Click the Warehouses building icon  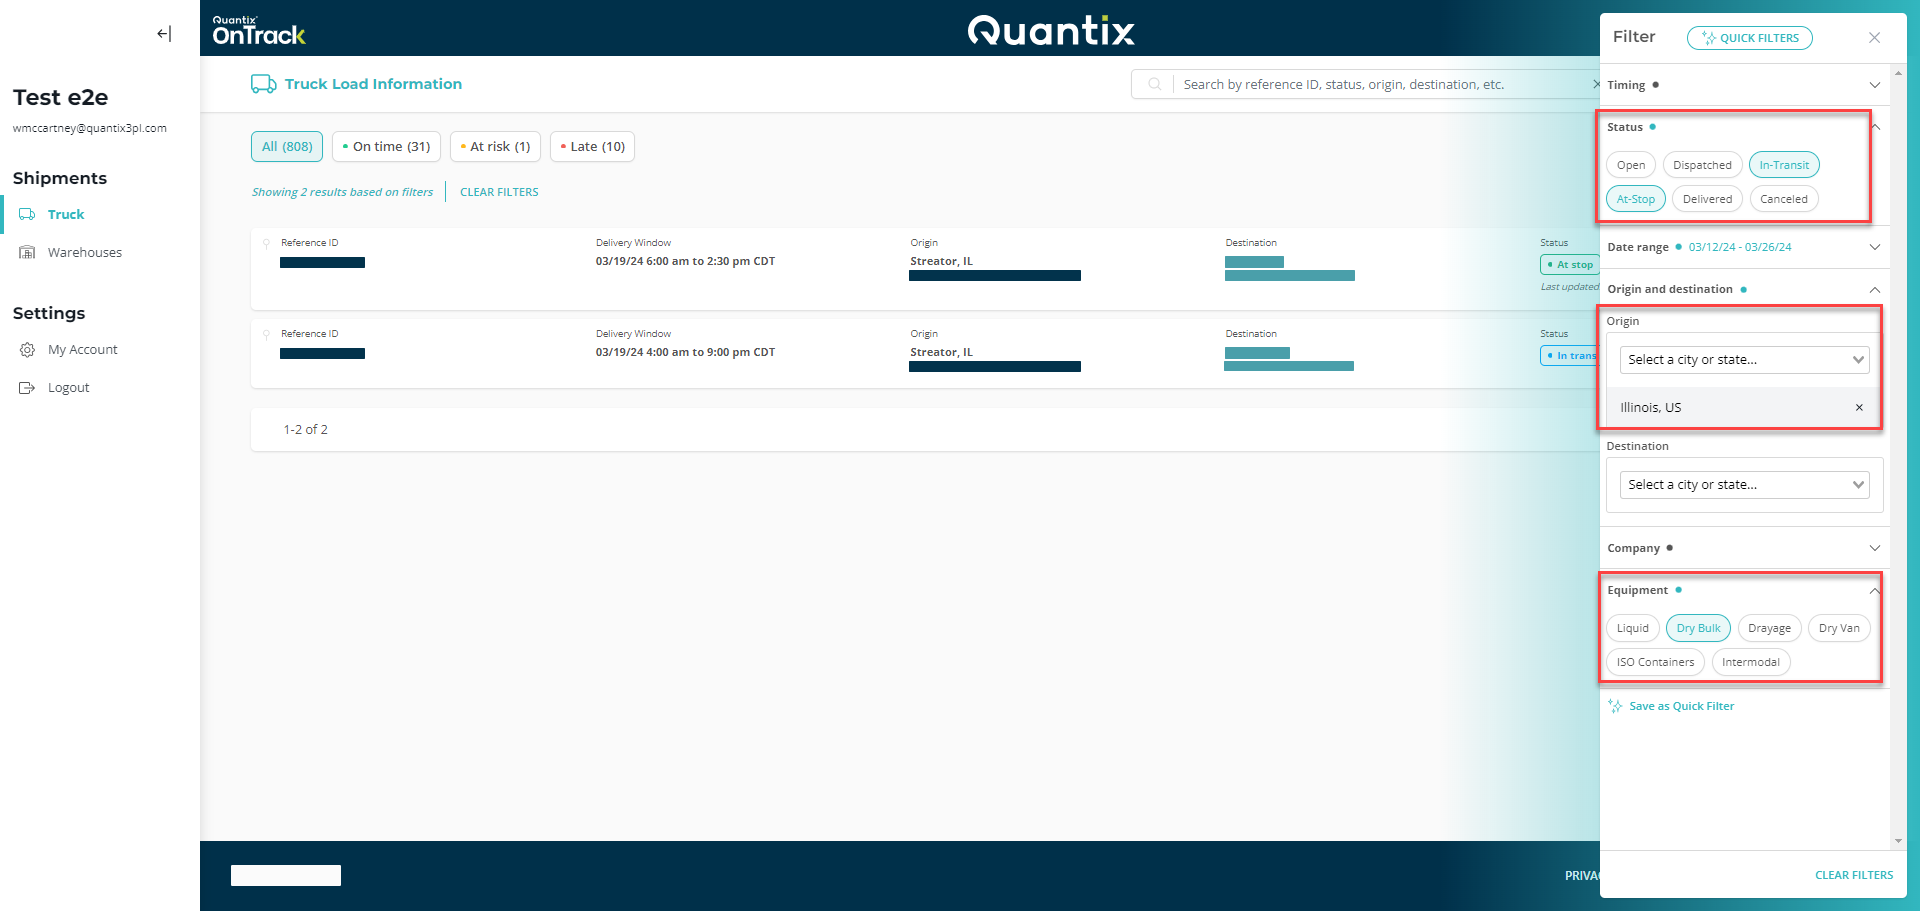[27, 253]
